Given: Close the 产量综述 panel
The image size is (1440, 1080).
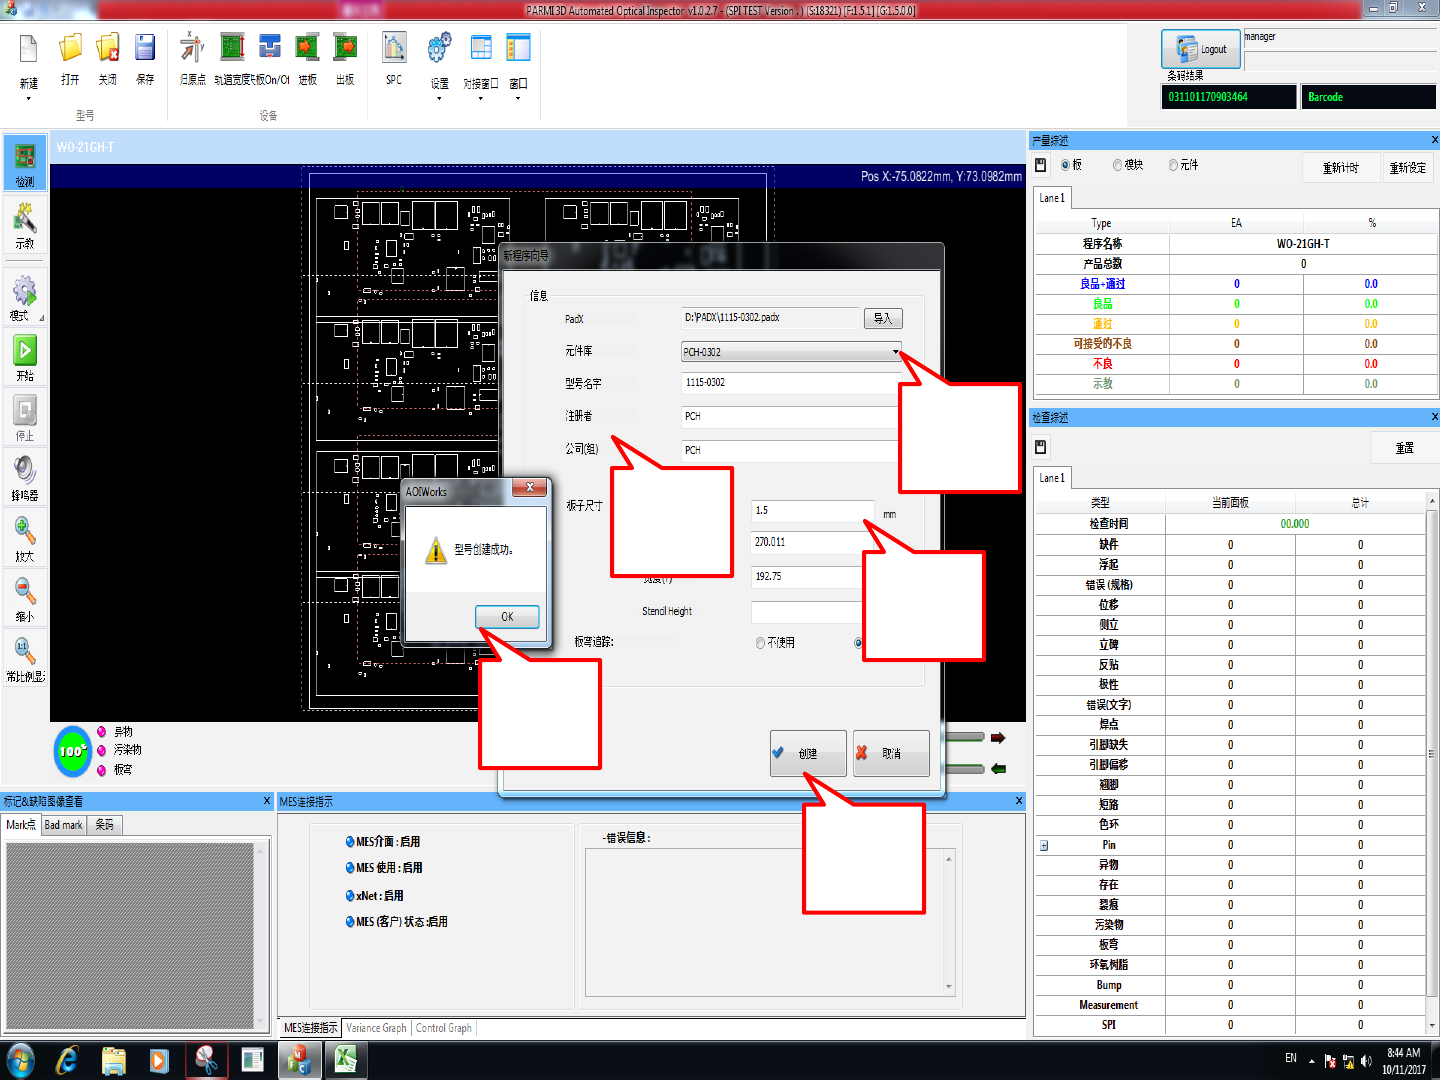Looking at the screenshot, I should [x=1434, y=140].
